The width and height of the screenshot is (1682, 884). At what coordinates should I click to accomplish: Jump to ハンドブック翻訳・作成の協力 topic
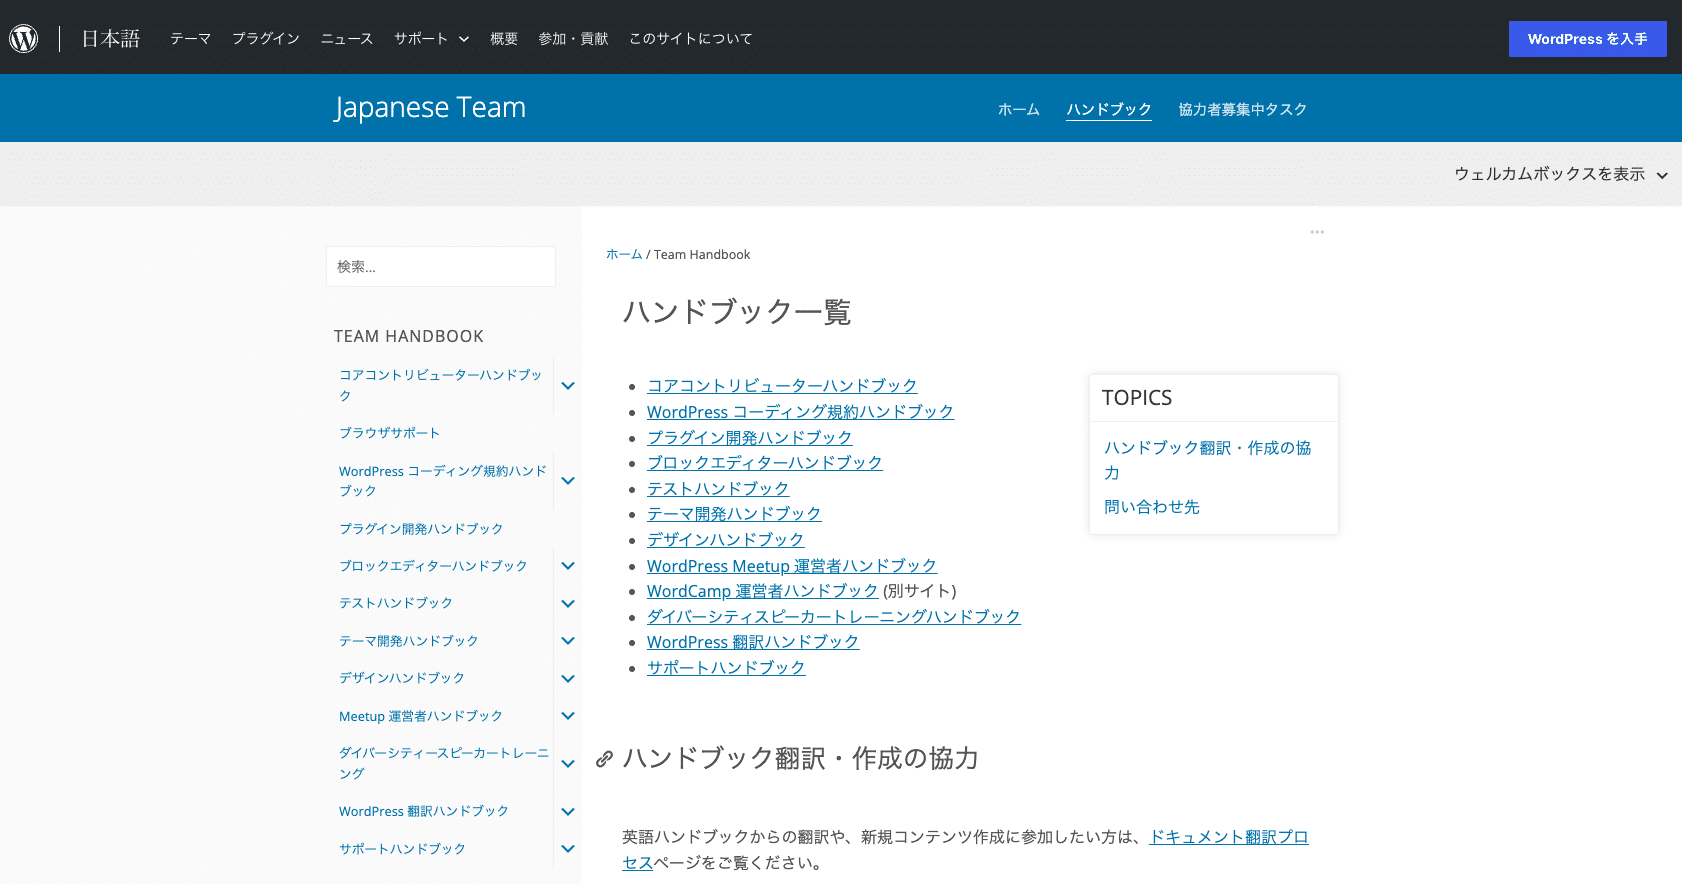click(1208, 460)
